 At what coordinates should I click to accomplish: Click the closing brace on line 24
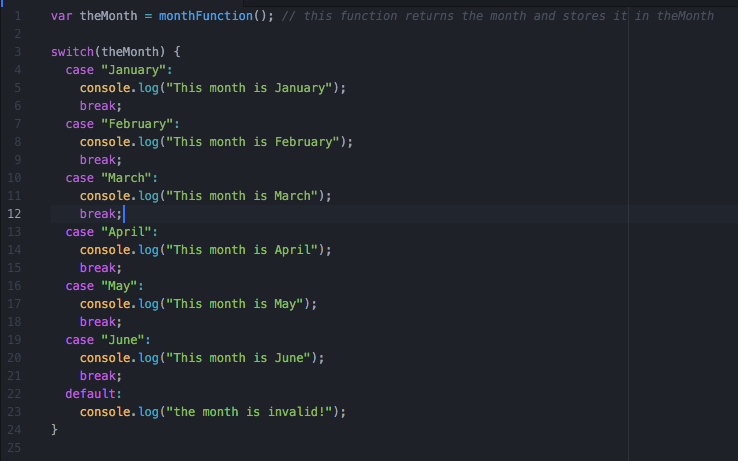click(54, 429)
